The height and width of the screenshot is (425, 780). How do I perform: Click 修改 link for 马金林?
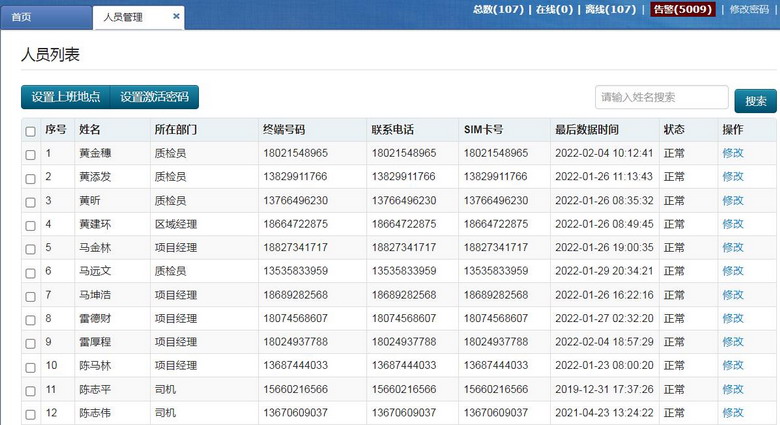pyautogui.click(x=733, y=247)
